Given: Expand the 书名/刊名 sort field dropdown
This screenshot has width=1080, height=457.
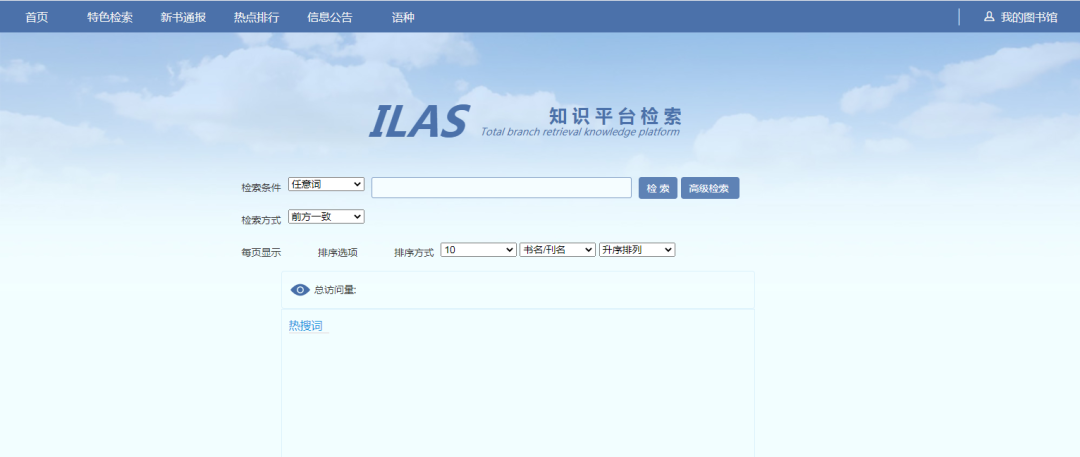Looking at the screenshot, I should tap(557, 250).
